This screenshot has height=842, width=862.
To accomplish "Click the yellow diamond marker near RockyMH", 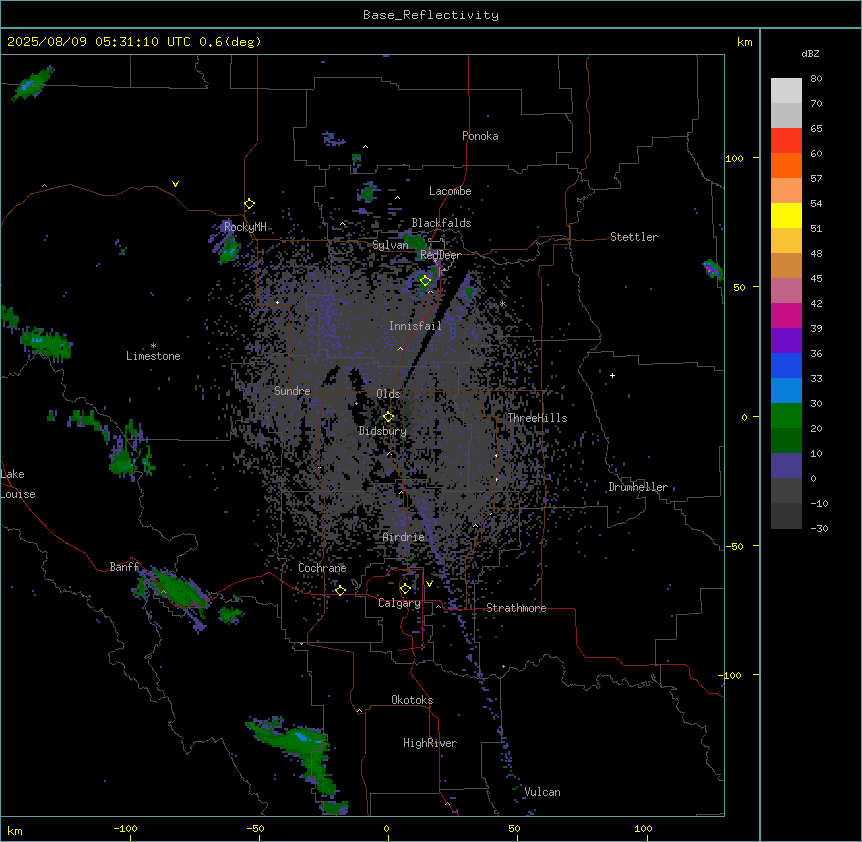I will (249, 204).
